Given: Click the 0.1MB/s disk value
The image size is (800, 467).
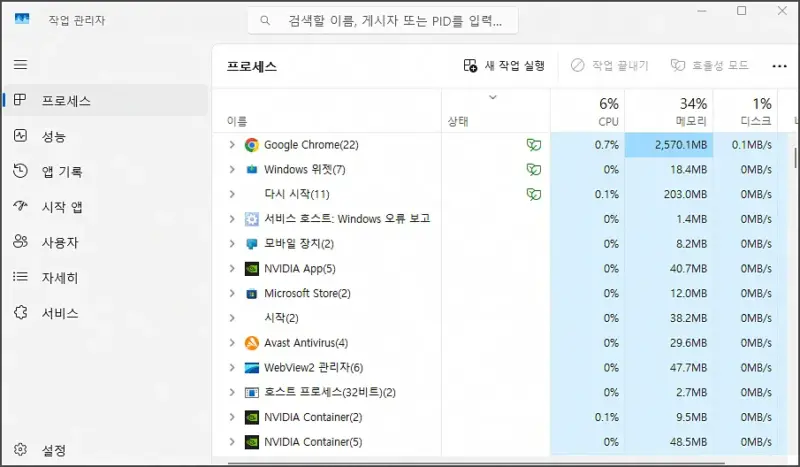Looking at the screenshot, I should [752, 145].
